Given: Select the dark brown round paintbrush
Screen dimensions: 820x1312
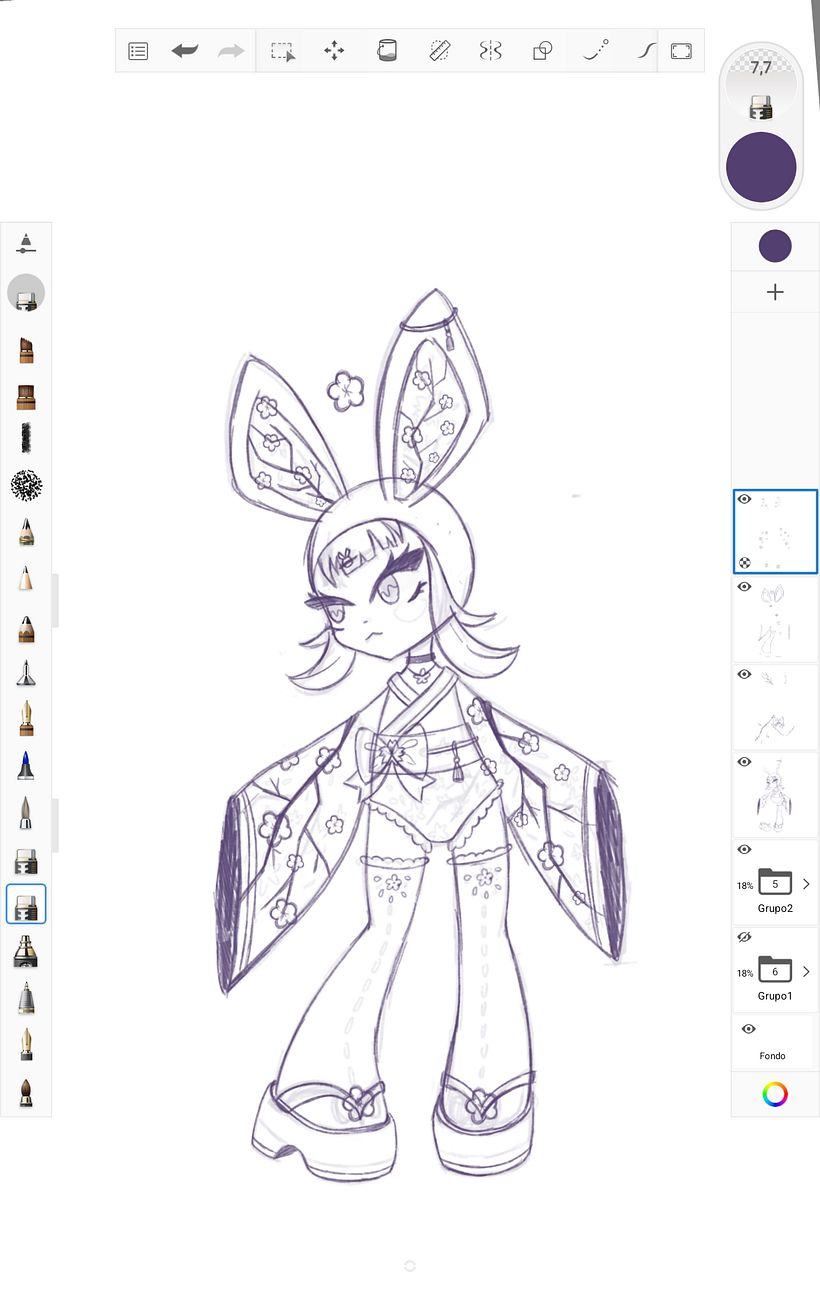Looking at the screenshot, I should click(x=26, y=1092).
